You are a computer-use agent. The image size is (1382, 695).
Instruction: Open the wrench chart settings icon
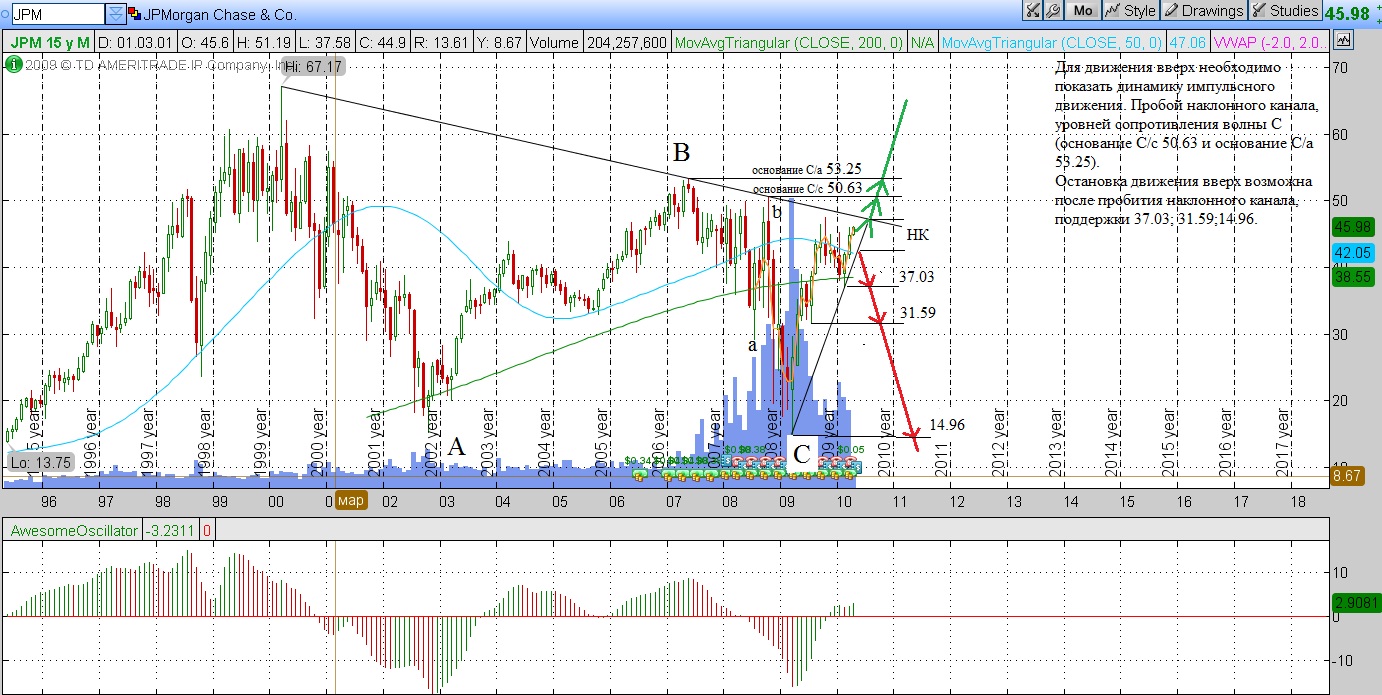tap(1052, 11)
